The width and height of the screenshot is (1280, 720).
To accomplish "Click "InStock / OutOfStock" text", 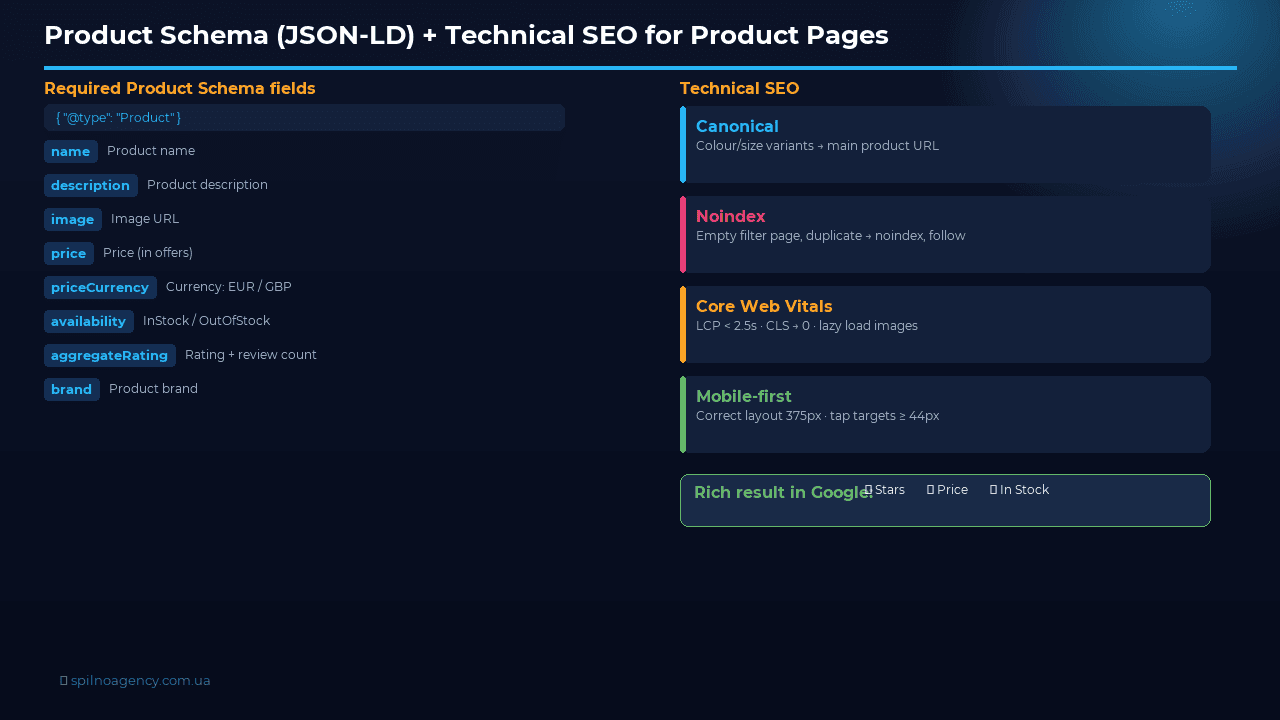I will click(x=206, y=321).
